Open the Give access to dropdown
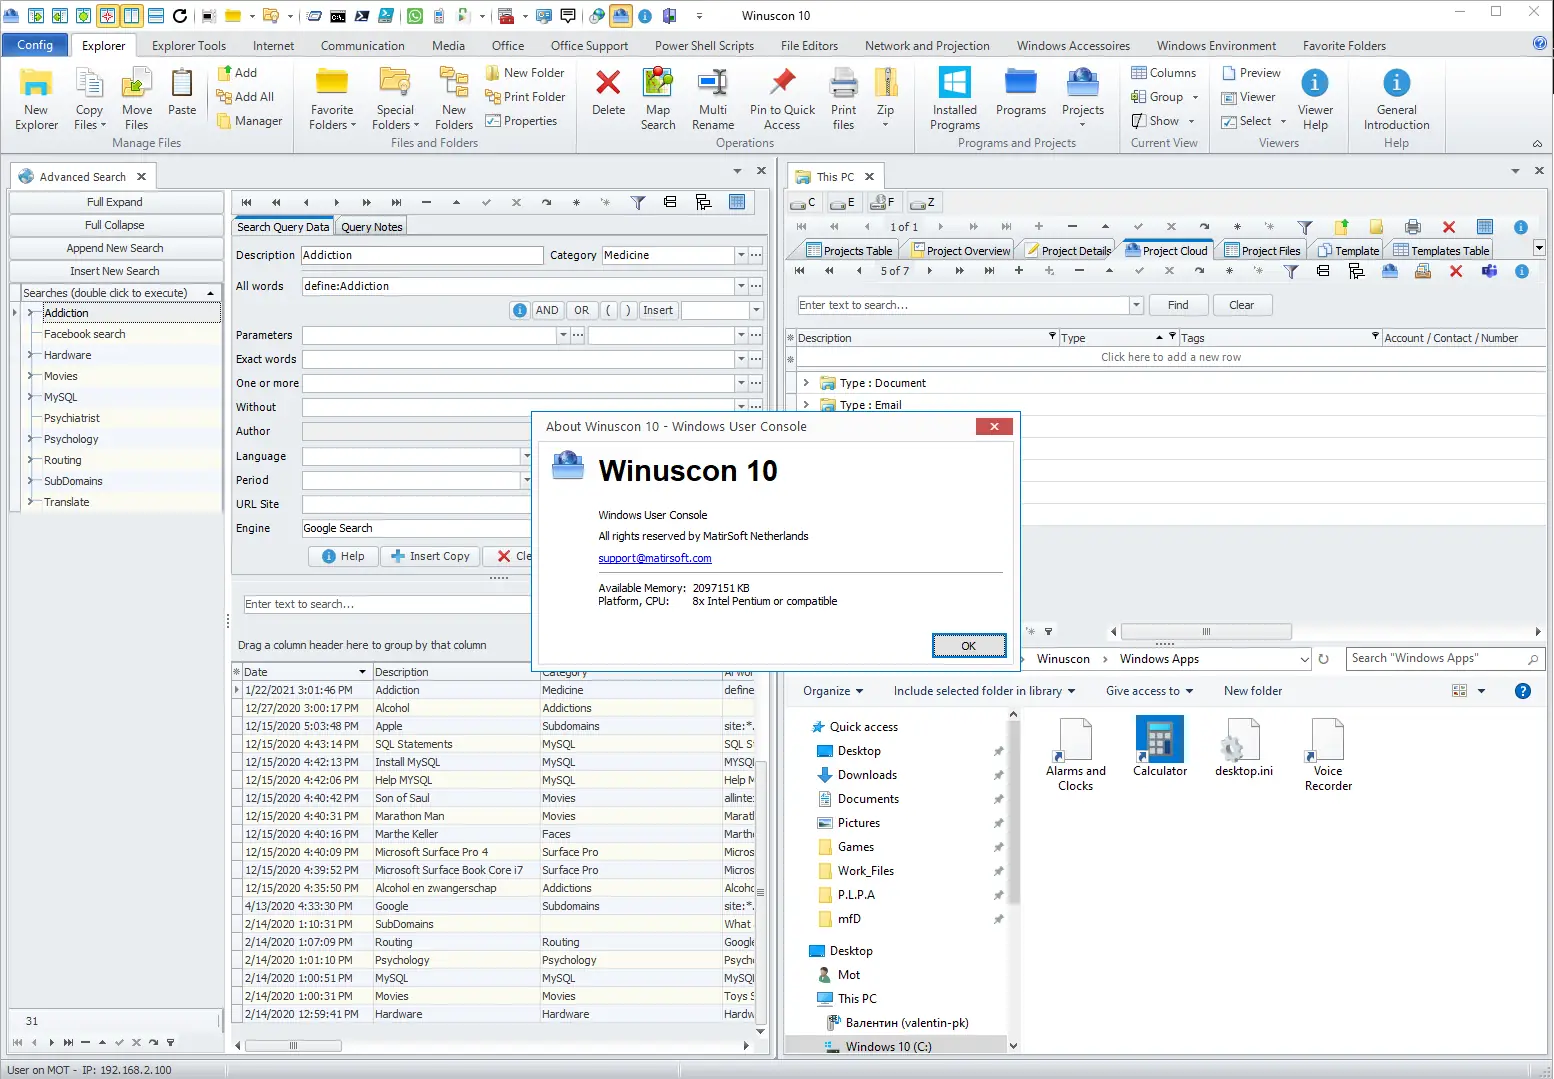Viewport: 1554px width, 1079px height. tap(1149, 691)
